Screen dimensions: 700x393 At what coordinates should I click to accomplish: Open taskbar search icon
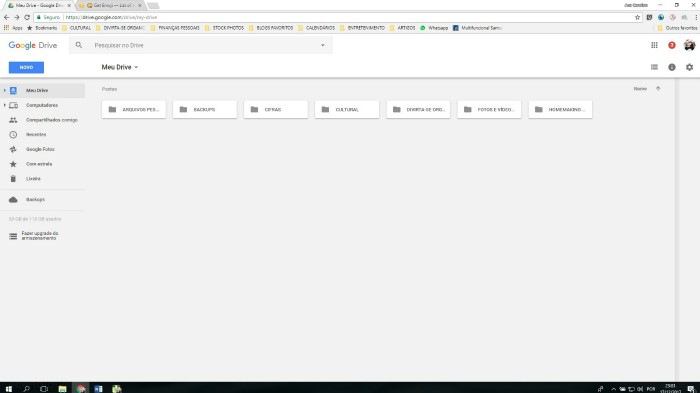click(26, 389)
